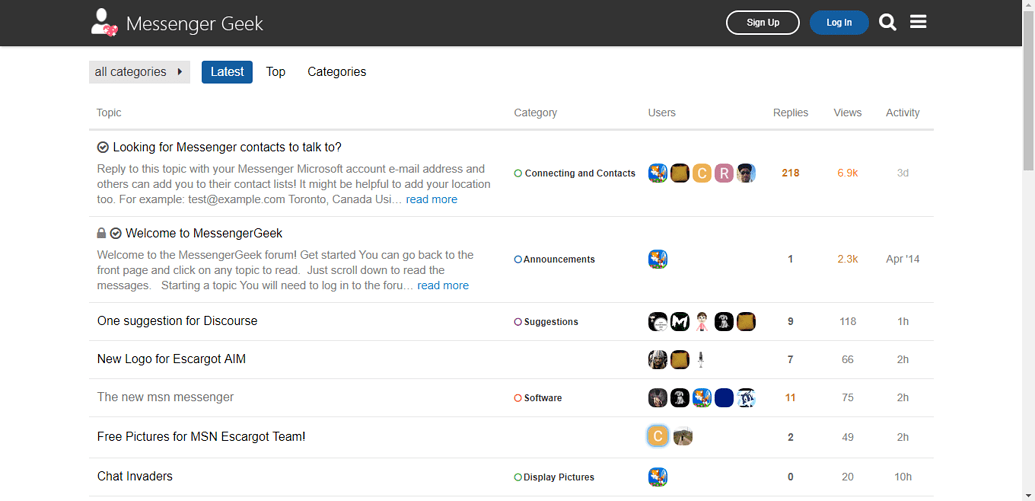Click the first avatar in the Looking for Messenger contacts row
Image resolution: width=1035 pixels, height=501 pixels.
coord(658,174)
